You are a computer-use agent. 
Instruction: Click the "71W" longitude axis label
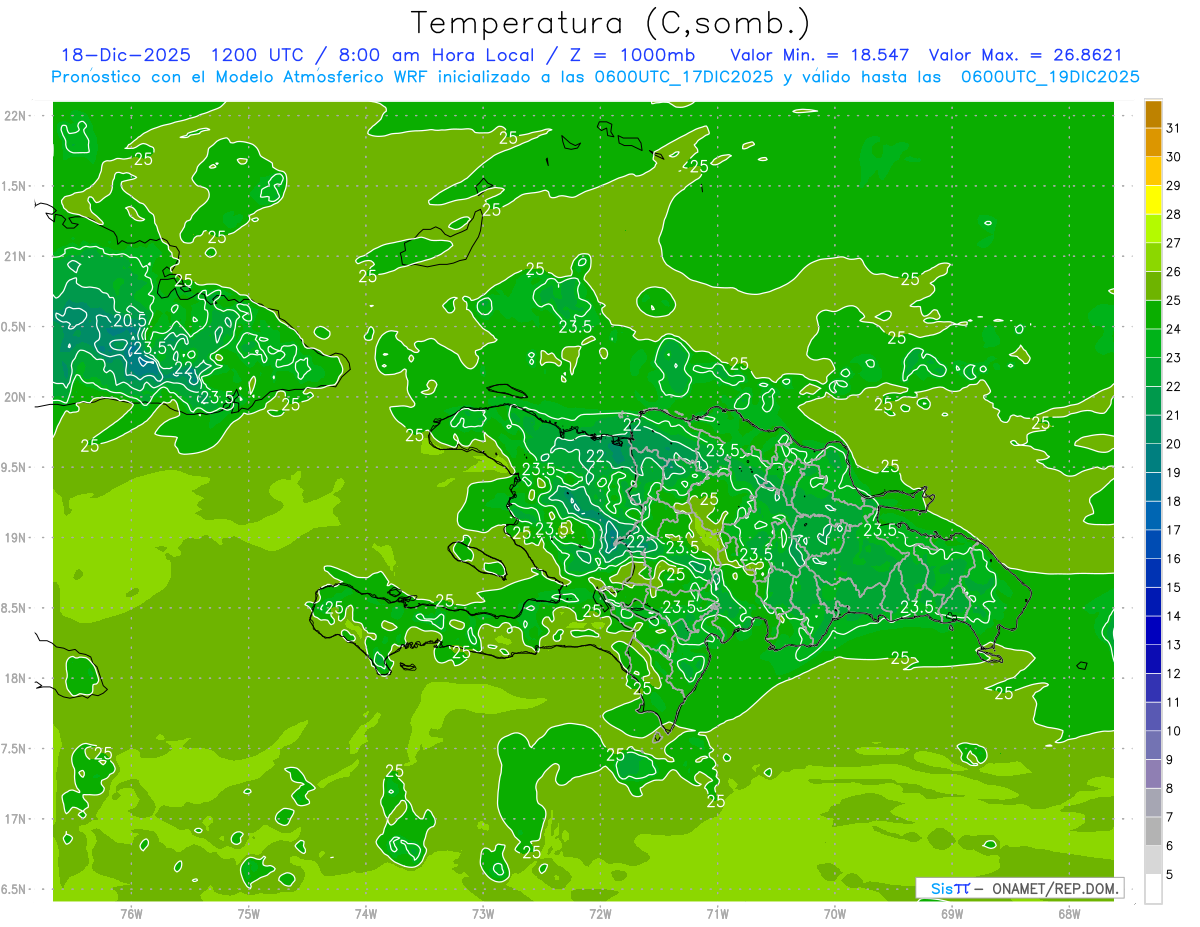(717, 913)
